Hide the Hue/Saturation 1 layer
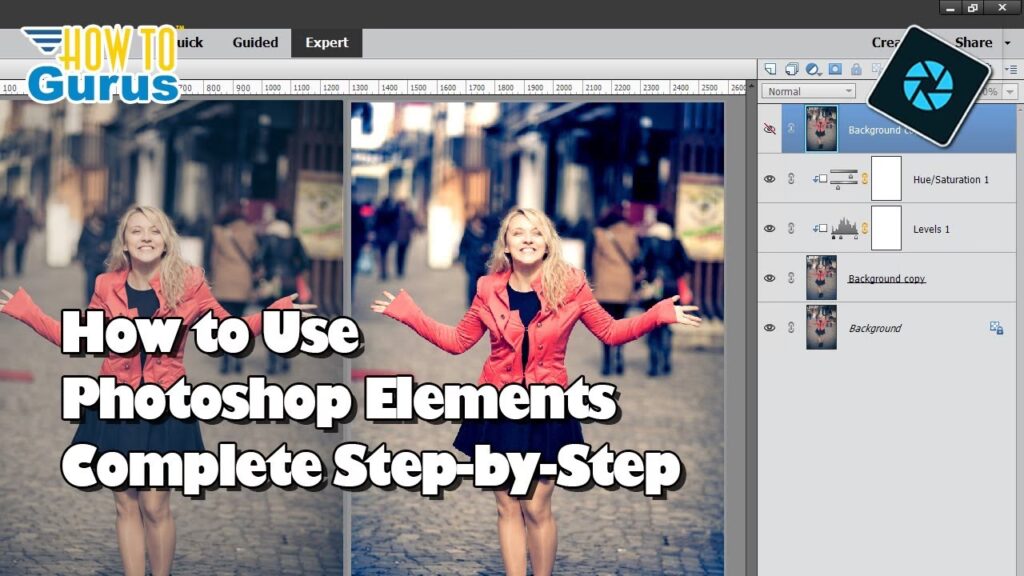This screenshot has width=1024, height=576. [769, 179]
